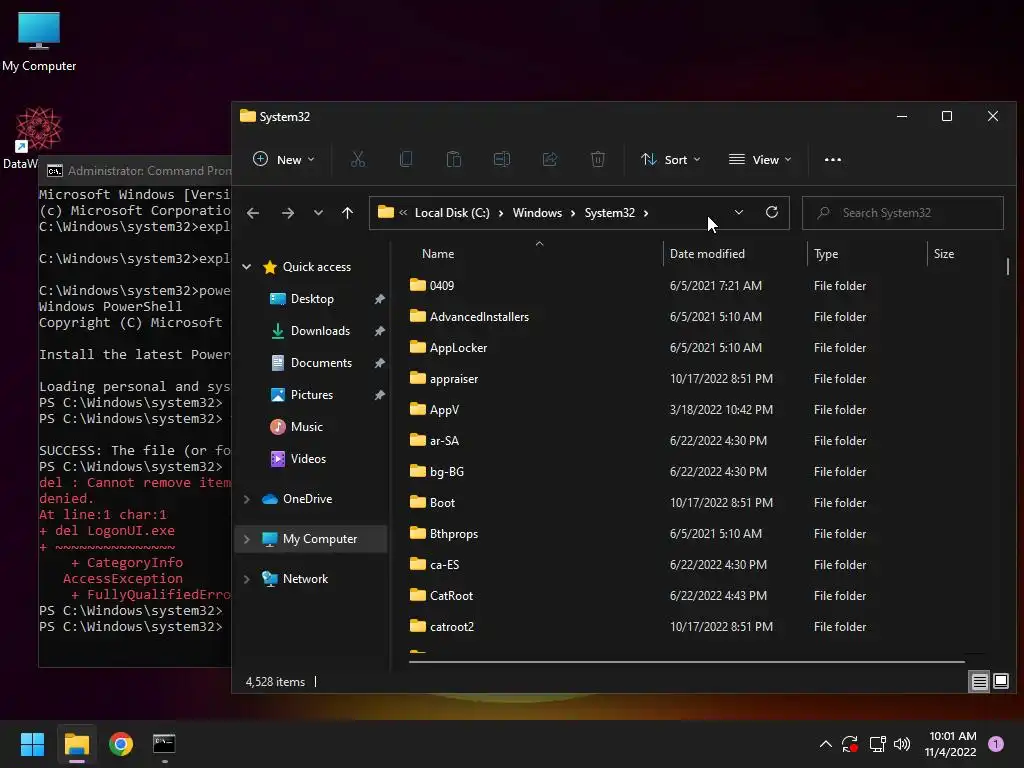
Task: Click the address bar folder icon
Action: tap(386, 212)
